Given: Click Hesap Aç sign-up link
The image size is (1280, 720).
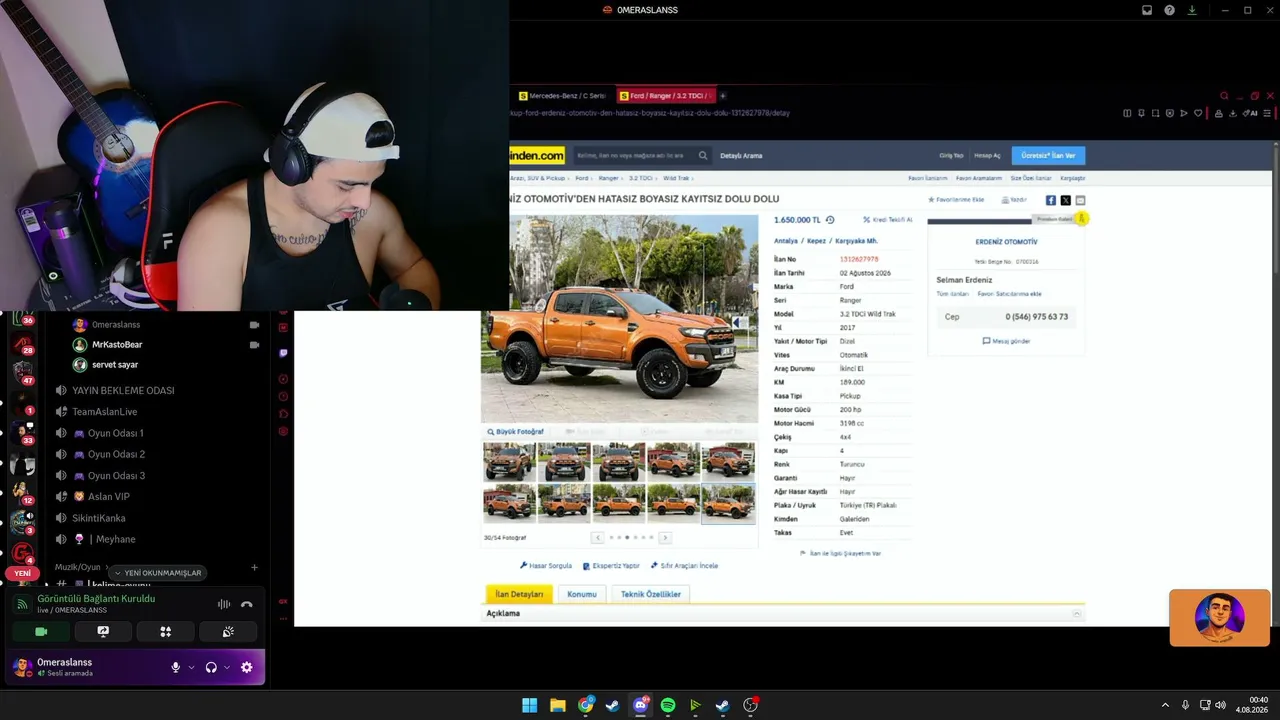Looking at the screenshot, I should pyautogui.click(x=987, y=156).
